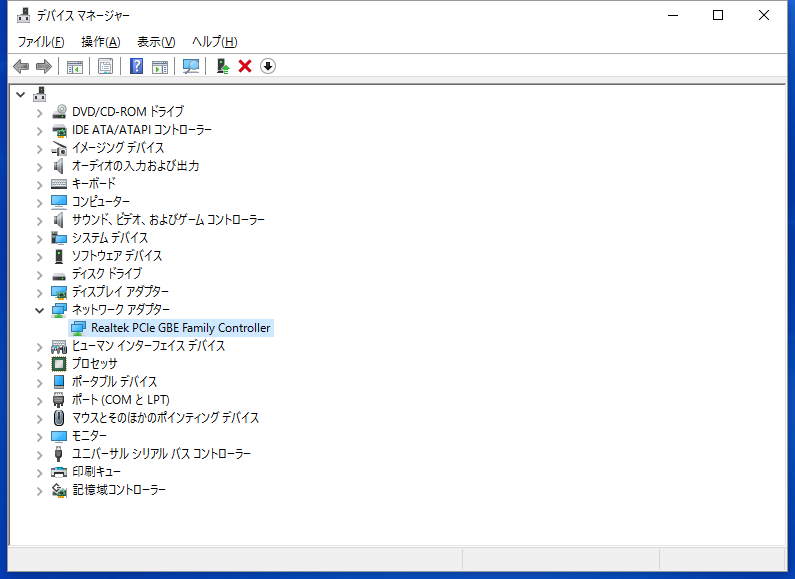Click the Forward arrow toolbar icon
795x579 pixels.
pyautogui.click(x=44, y=66)
